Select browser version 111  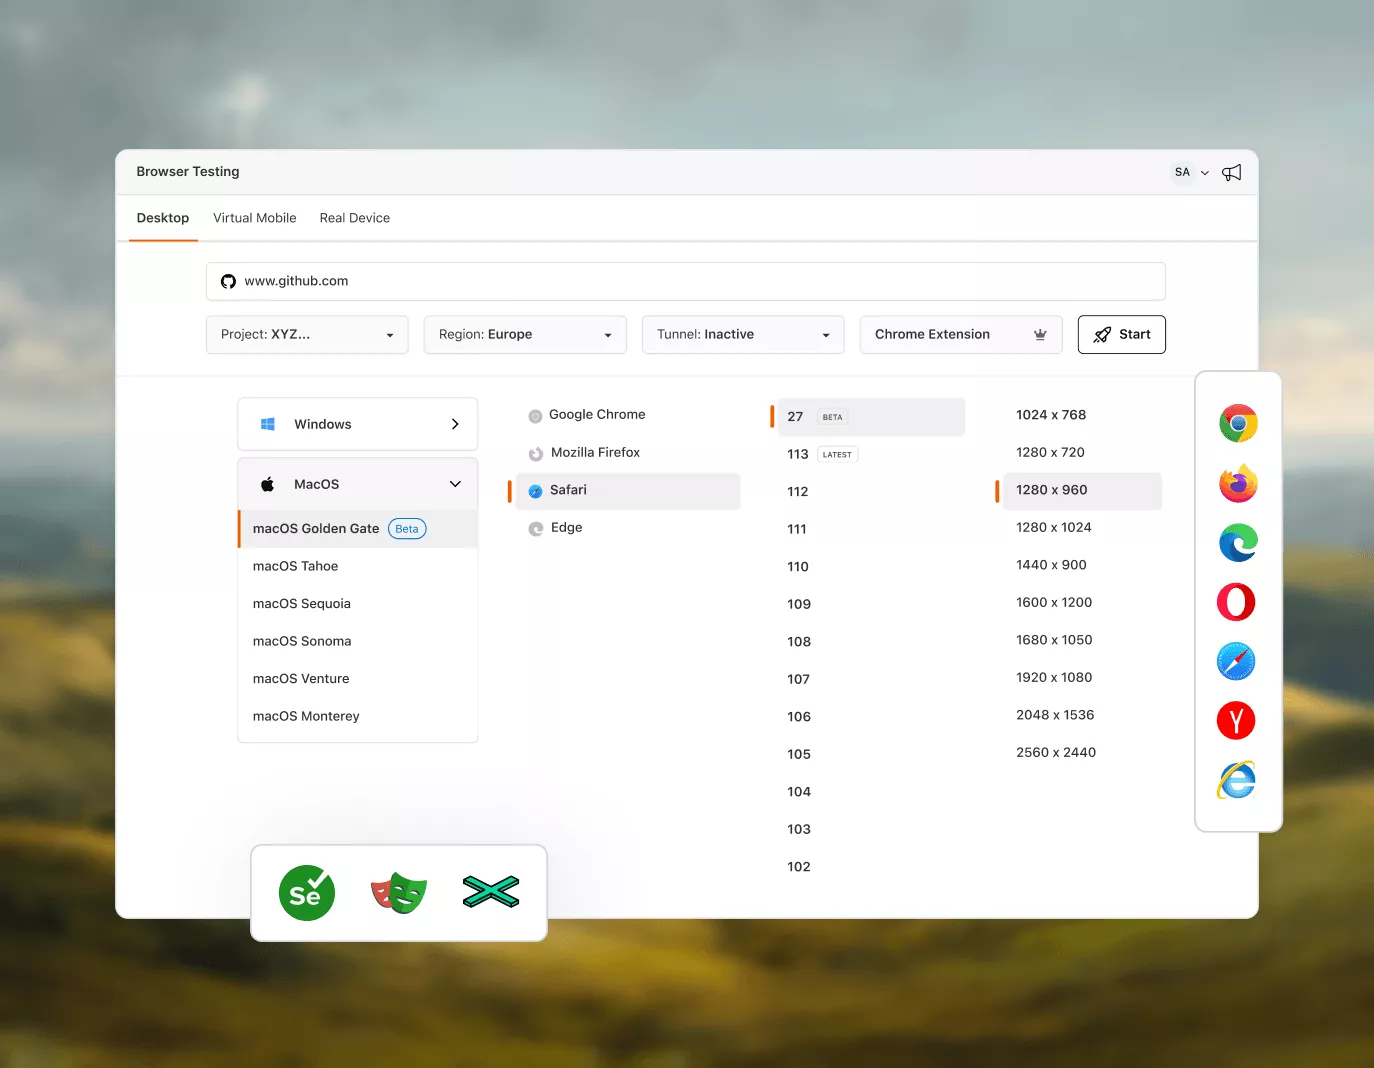[797, 529]
